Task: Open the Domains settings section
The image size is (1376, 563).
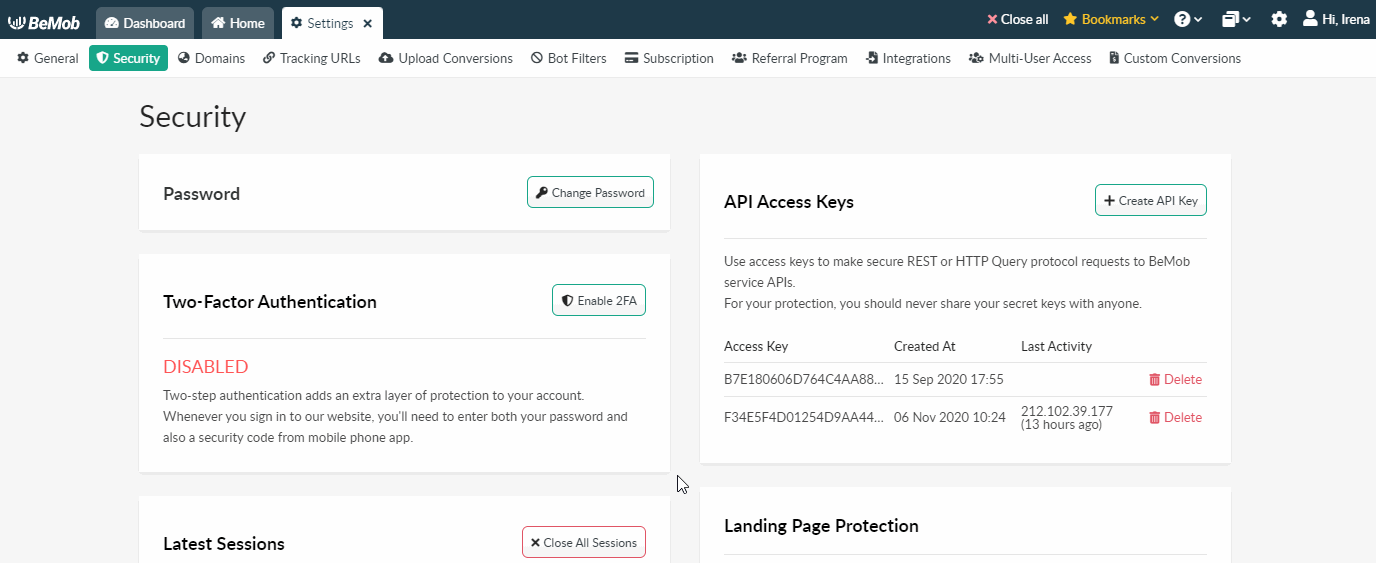Action: coord(211,58)
